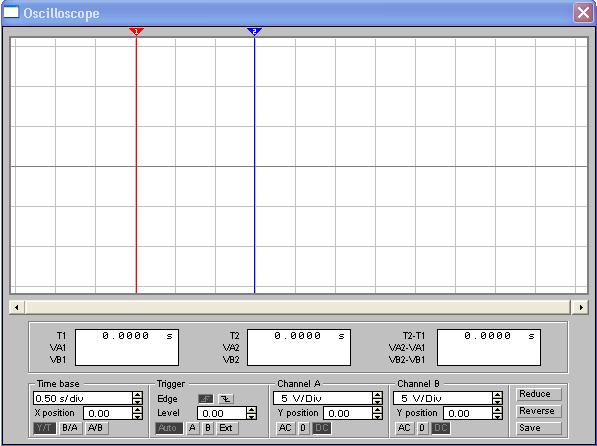597x446 pixels.
Task: Set trigger source to channel B
Action: tap(208, 428)
